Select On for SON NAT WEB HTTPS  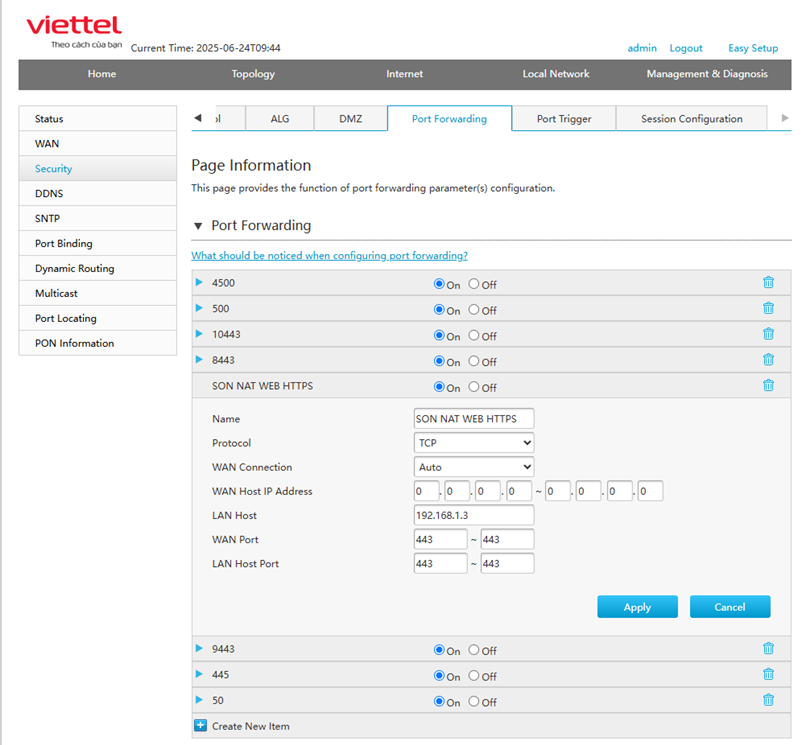[x=439, y=387]
